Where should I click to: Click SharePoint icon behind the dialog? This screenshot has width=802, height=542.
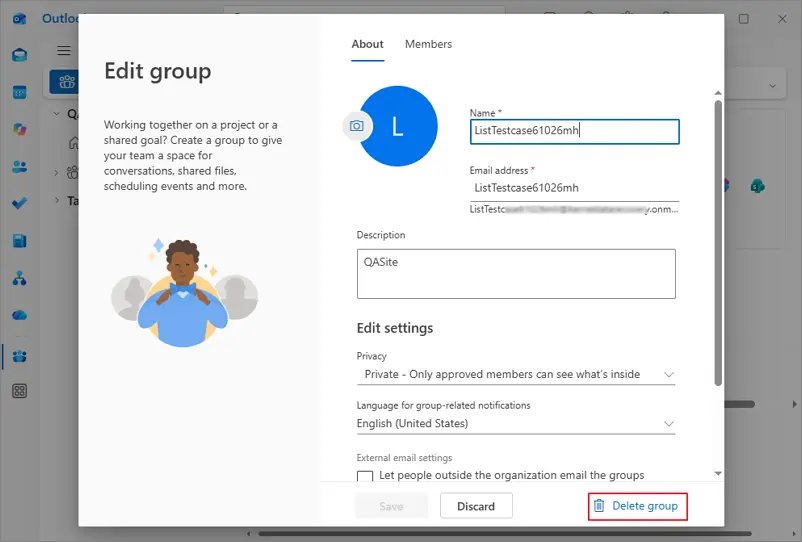pos(758,186)
